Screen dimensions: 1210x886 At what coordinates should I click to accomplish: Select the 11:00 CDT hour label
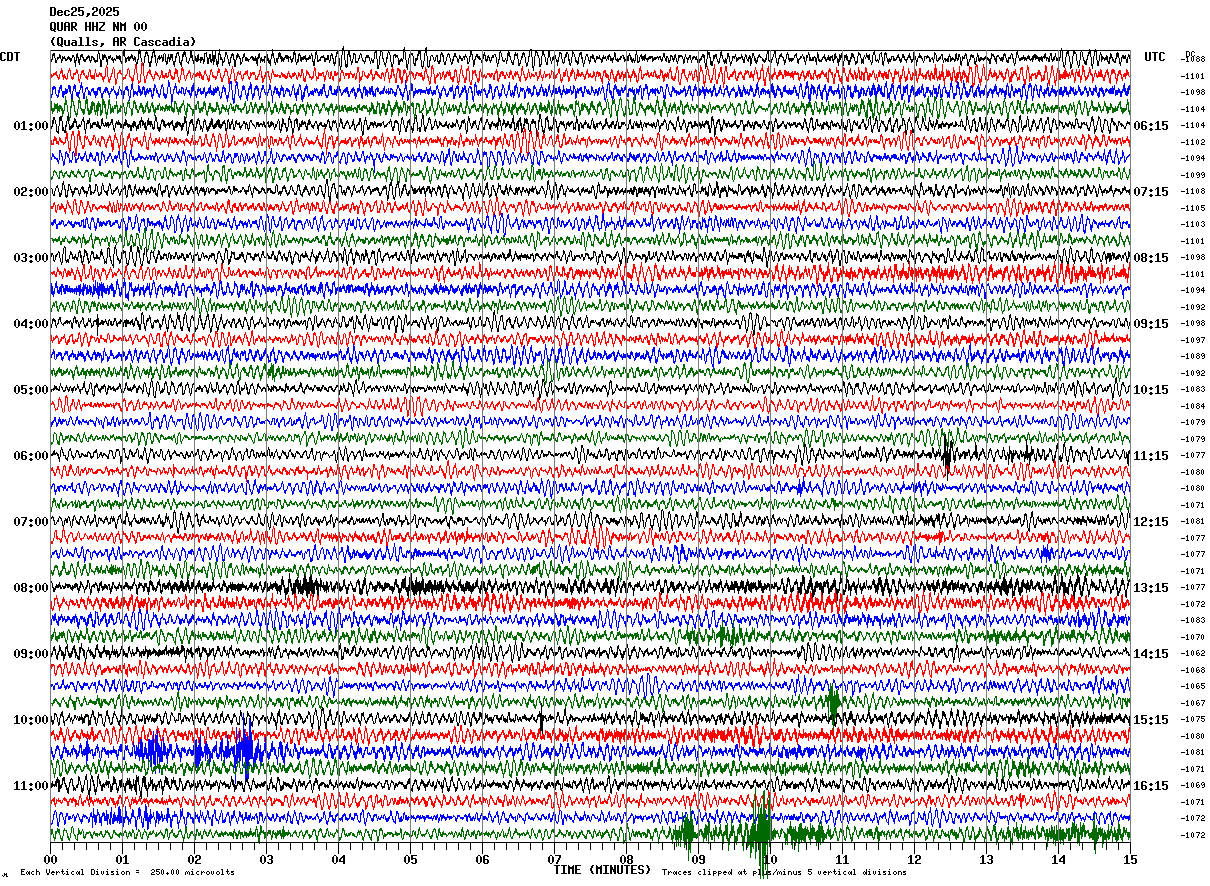click(31, 786)
